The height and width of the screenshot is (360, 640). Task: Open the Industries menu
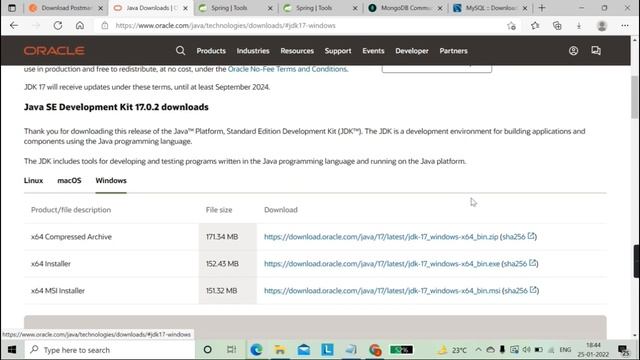pyautogui.click(x=253, y=51)
